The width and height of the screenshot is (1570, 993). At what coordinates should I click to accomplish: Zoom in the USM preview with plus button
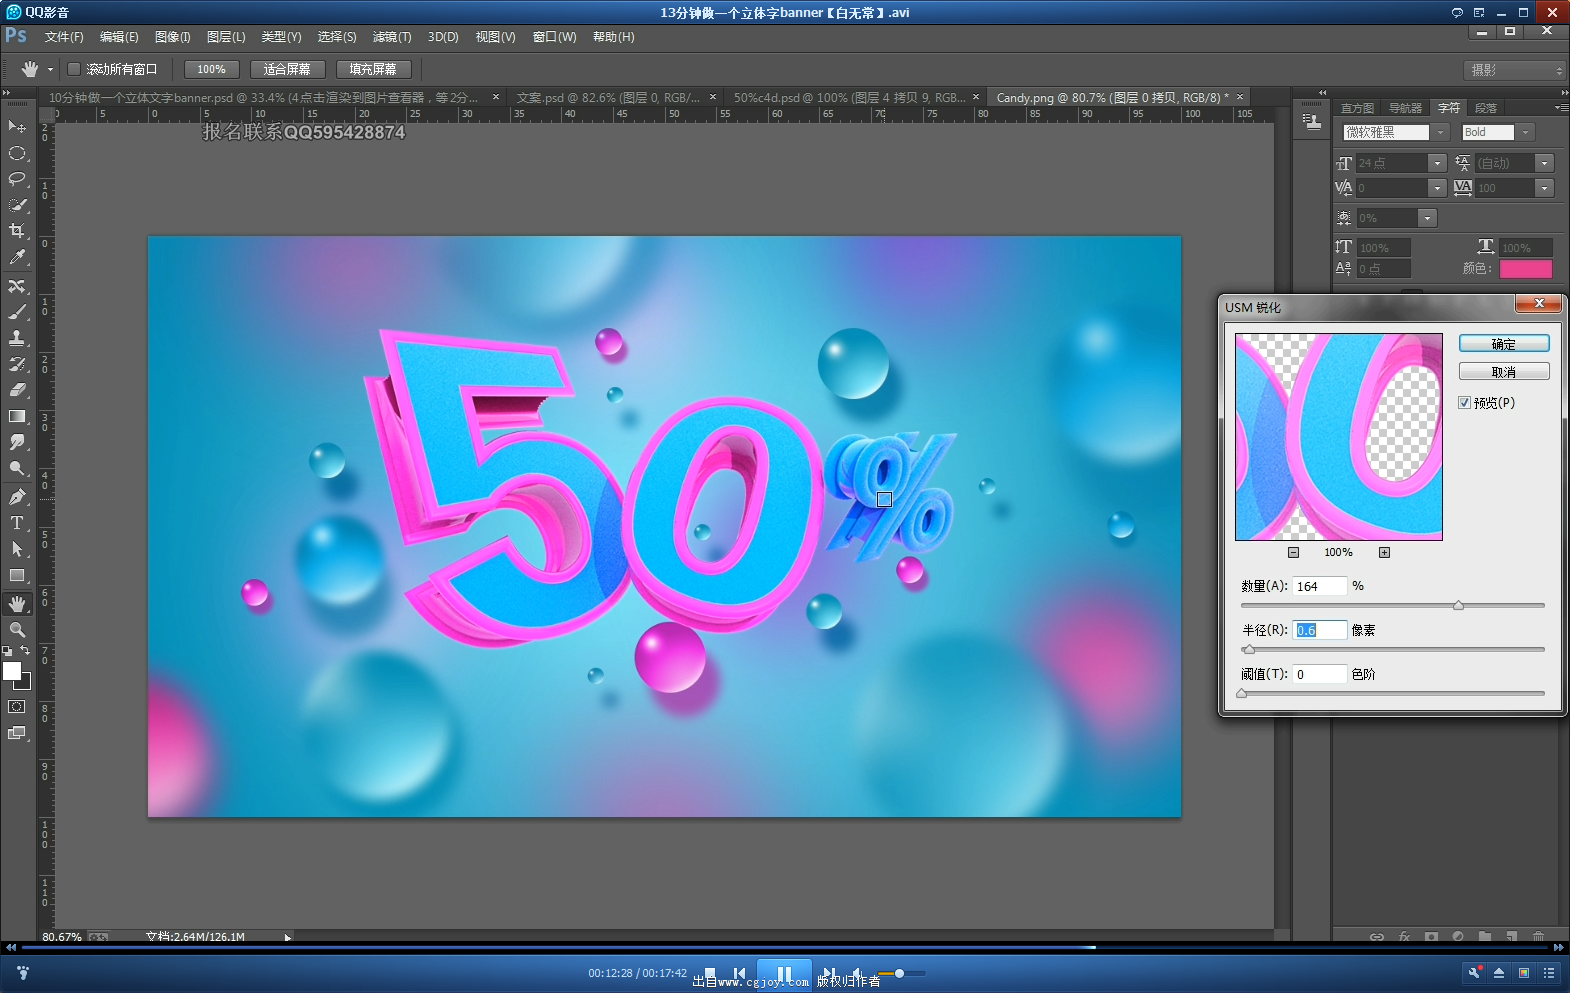click(1384, 552)
